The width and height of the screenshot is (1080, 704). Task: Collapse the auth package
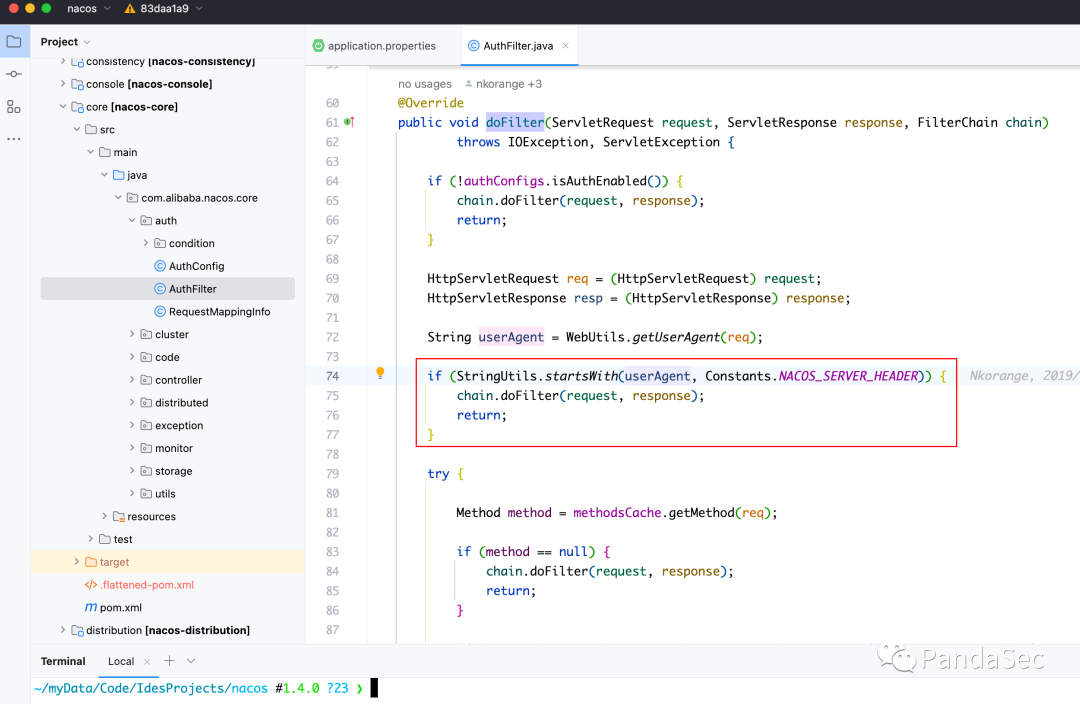132,220
